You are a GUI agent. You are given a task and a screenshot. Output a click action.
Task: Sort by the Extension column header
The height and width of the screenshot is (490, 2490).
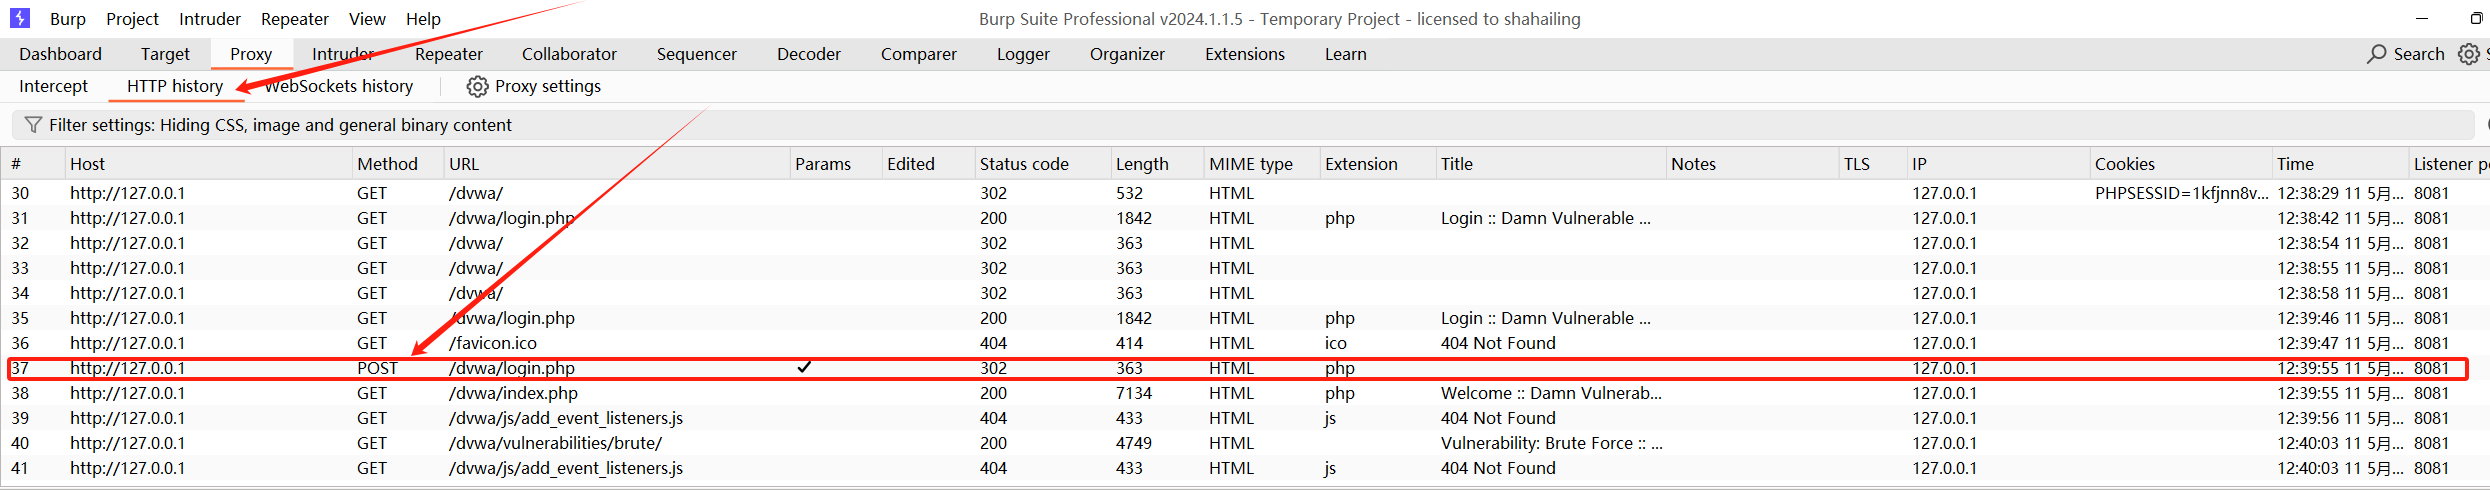coord(1376,164)
